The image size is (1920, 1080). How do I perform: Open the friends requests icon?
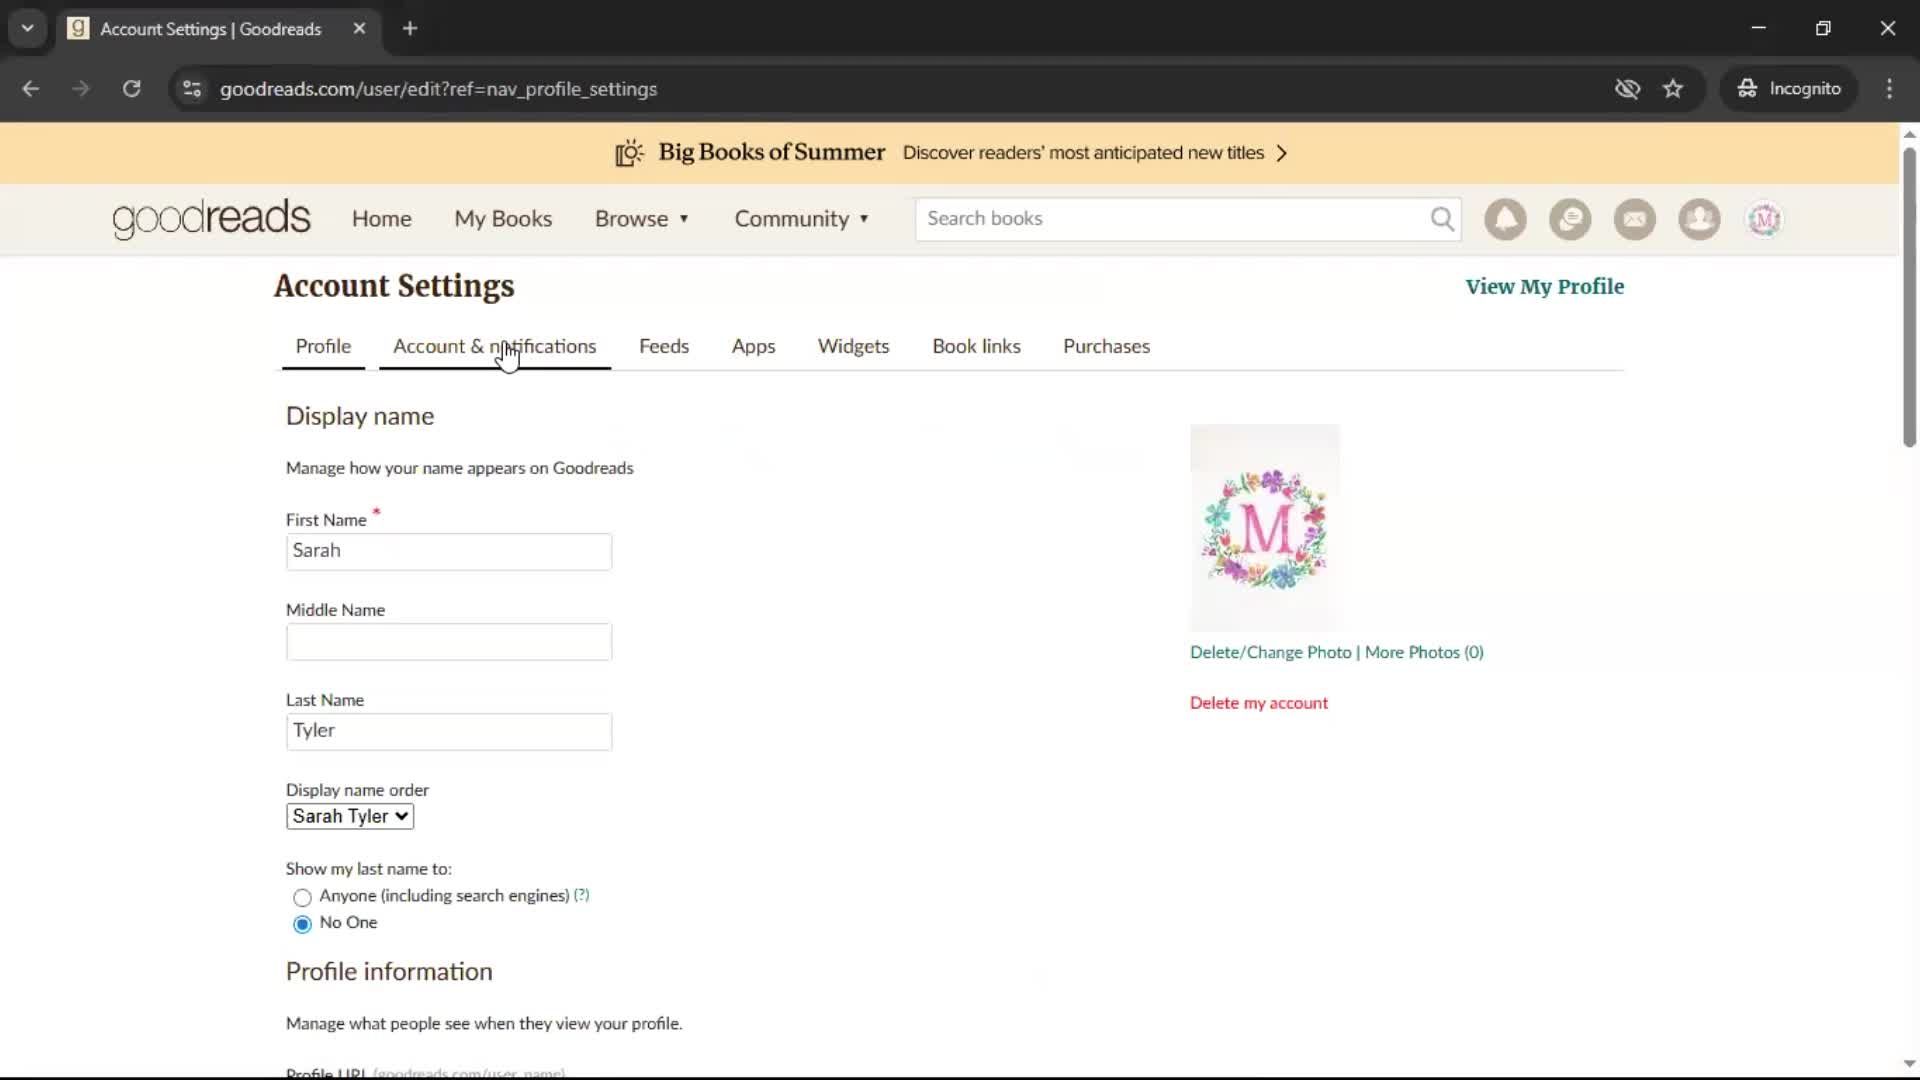1699,219
